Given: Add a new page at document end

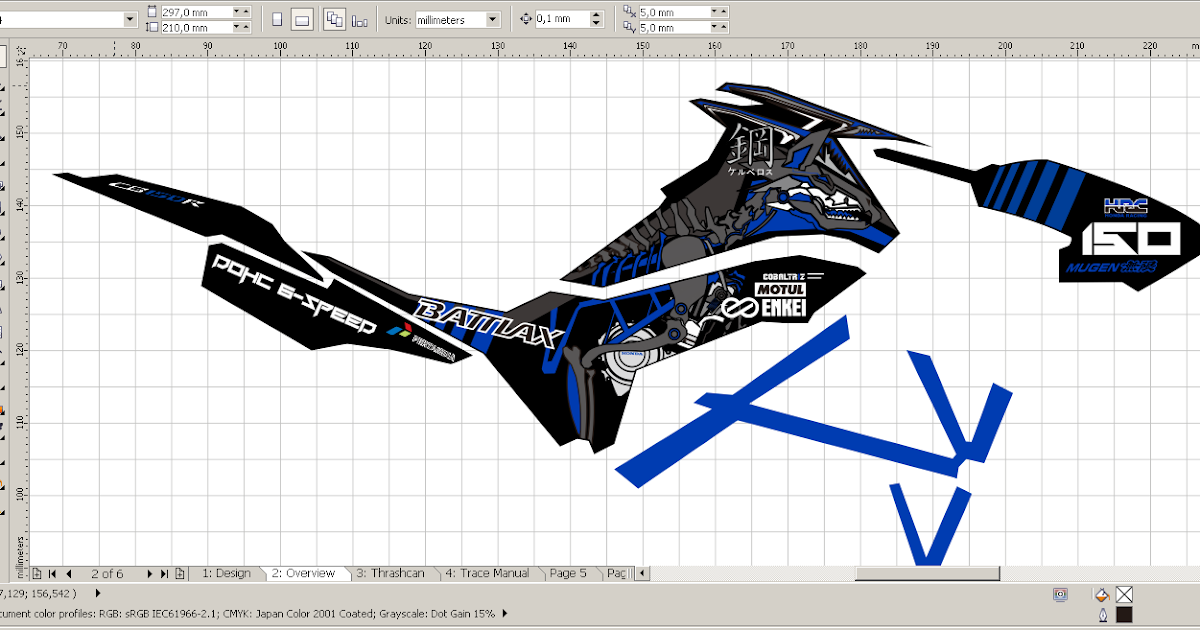Looking at the screenshot, I should [180, 573].
